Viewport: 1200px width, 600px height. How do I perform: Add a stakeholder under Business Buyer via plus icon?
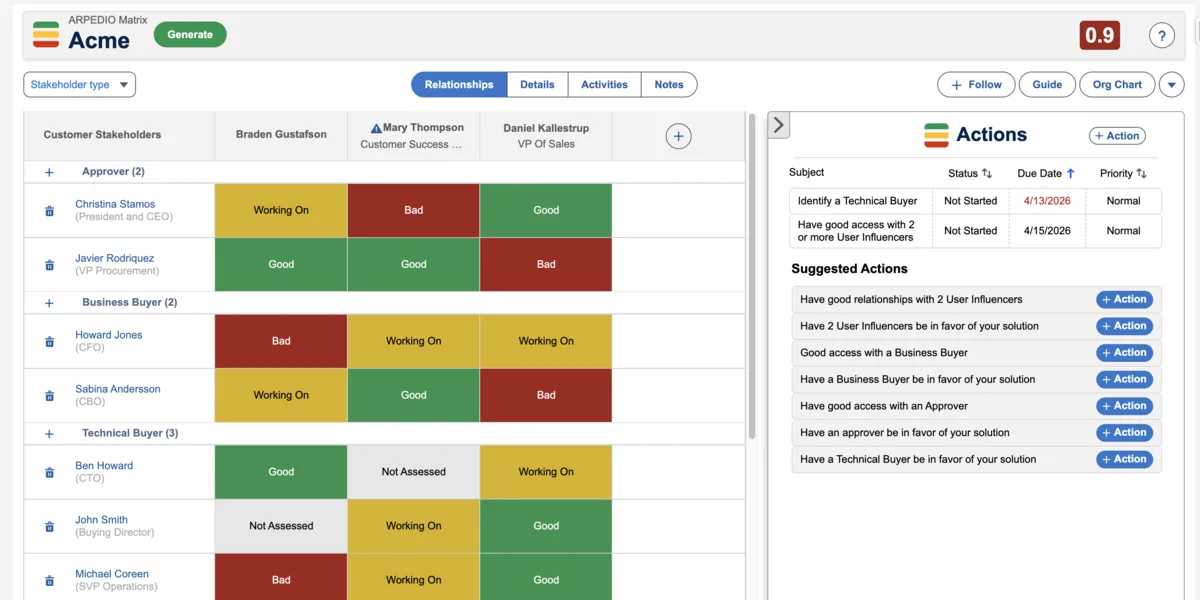tap(48, 302)
